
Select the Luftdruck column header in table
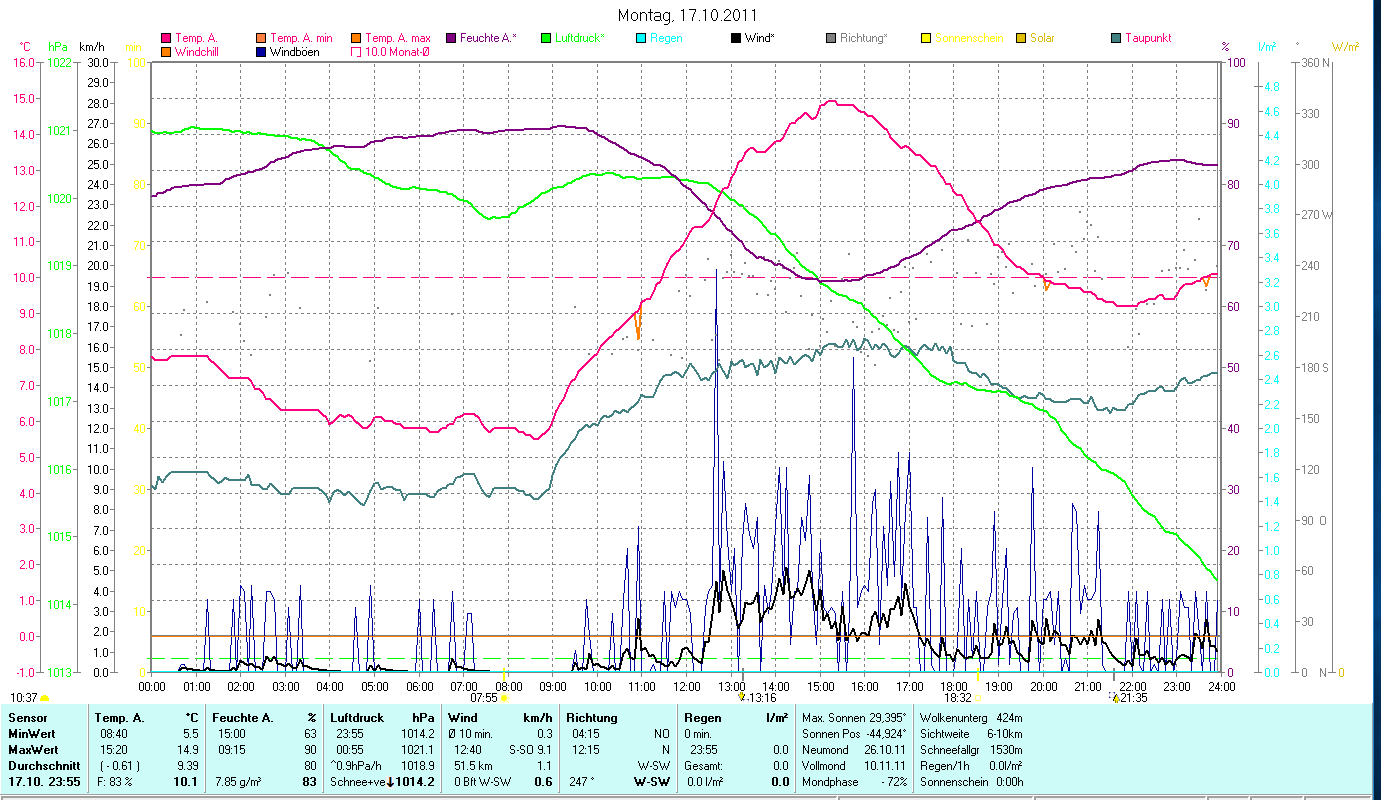[356, 718]
